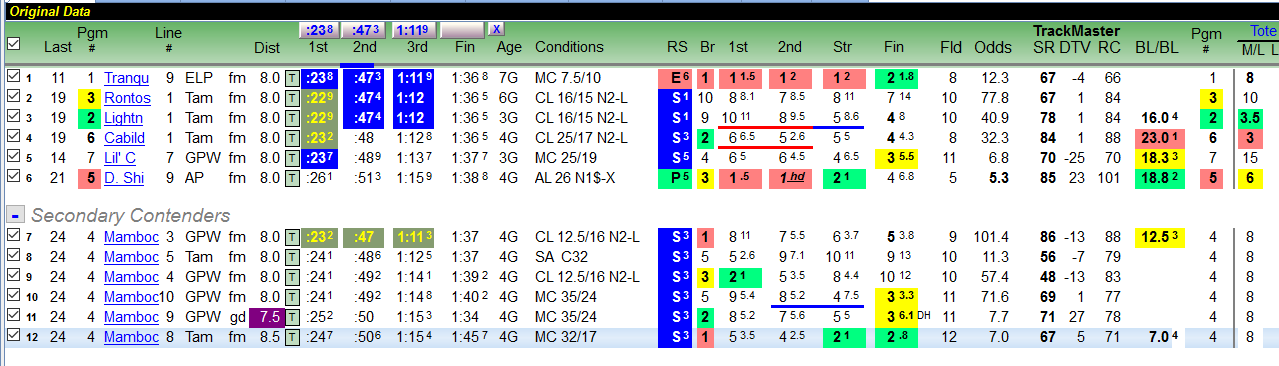This screenshot has height=366, width=1279.
Task: Click the T icon in Tranqu row 1
Action: pyautogui.click(x=292, y=77)
